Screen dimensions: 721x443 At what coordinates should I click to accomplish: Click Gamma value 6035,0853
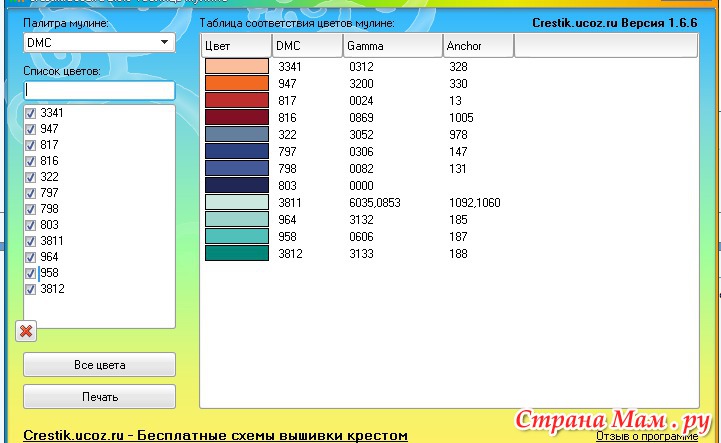(x=375, y=203)
